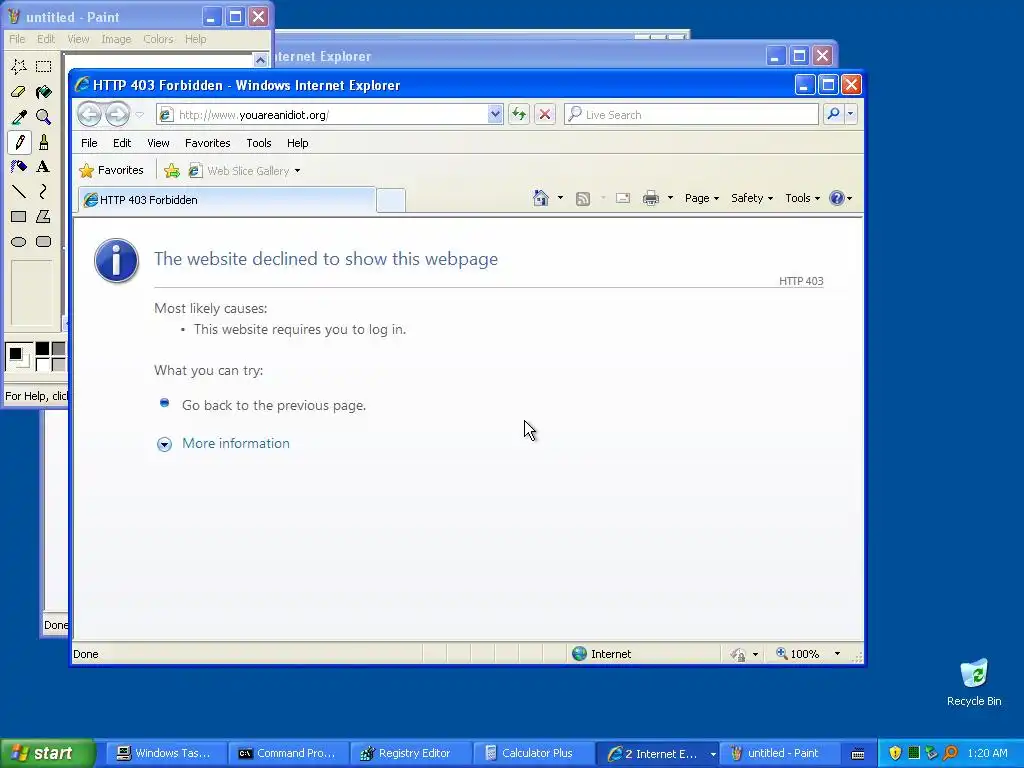The width and height of the screenshot is (1024, 768).
Task: Click Go back to the previous page
Action: [x=274, y=406]
